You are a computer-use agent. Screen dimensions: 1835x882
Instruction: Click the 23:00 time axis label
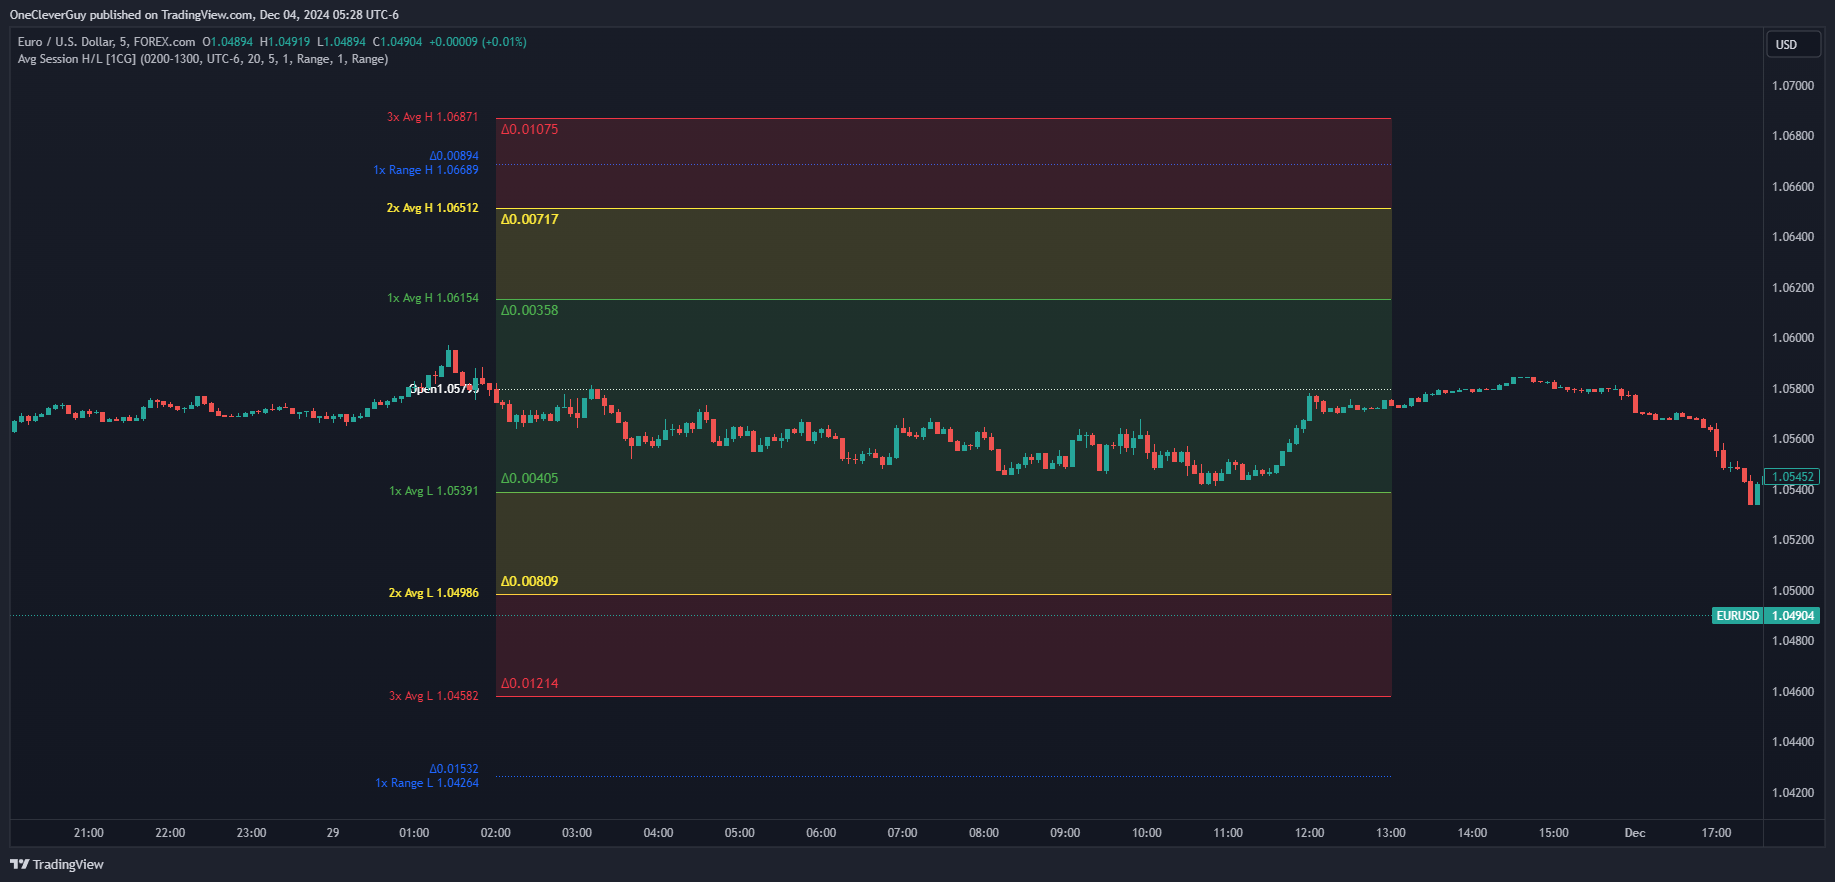click(x=251, y=833)
